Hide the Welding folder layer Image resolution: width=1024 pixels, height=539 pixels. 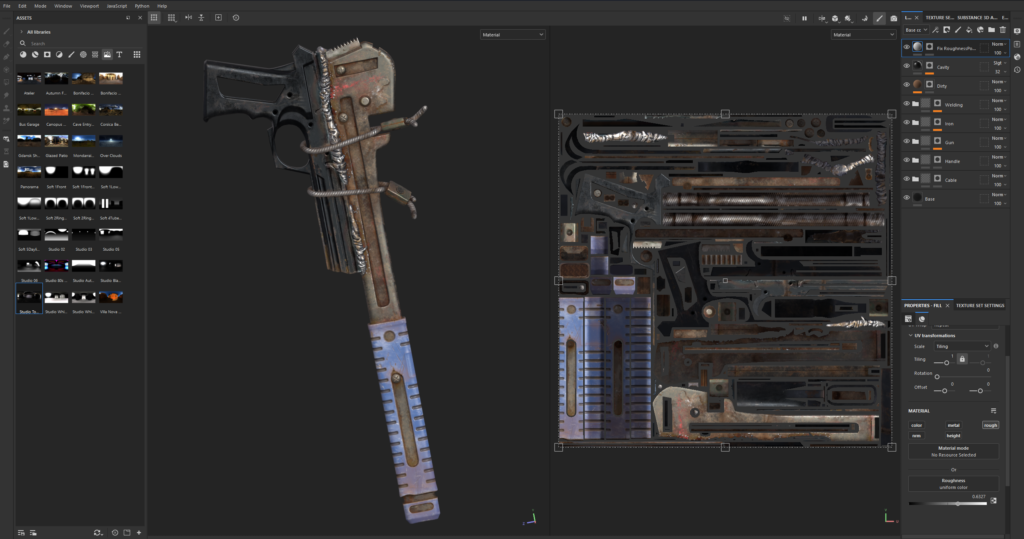907,103
